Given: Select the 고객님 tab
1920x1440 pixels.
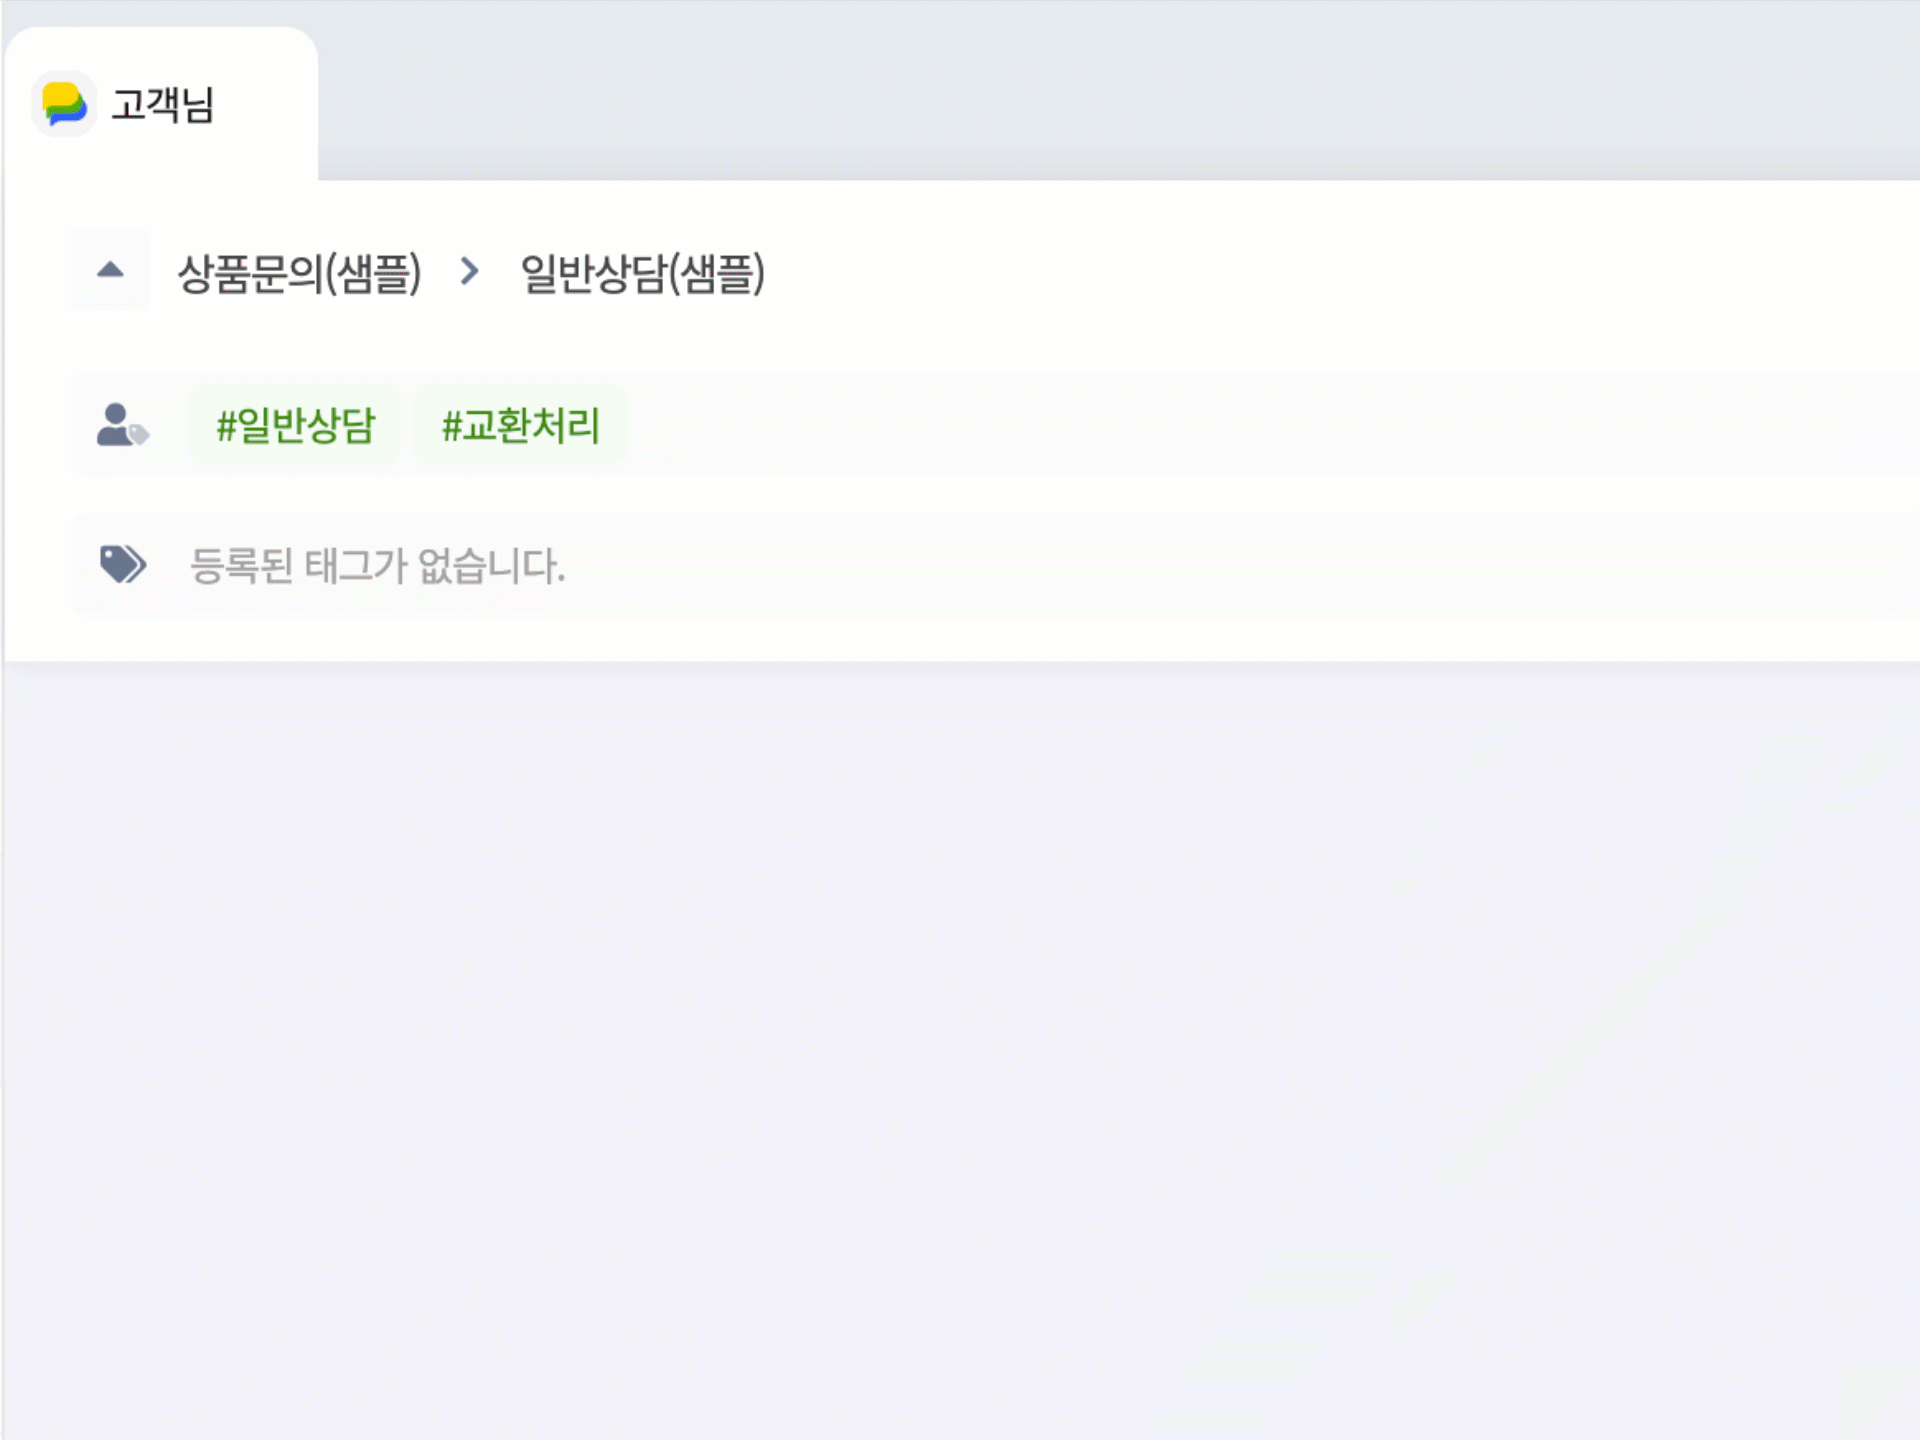Looking at the screenshot, I should click(161, 104).
